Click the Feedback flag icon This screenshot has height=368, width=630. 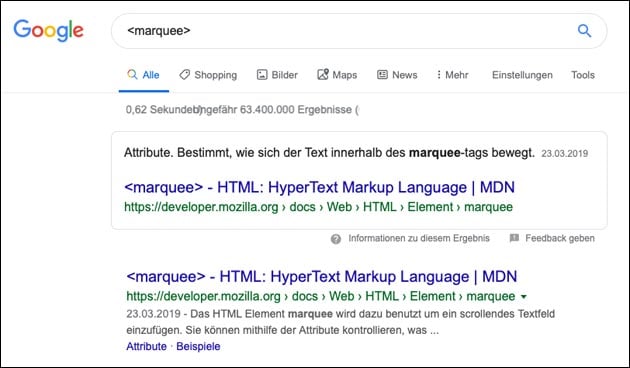[x=514, y=238]
